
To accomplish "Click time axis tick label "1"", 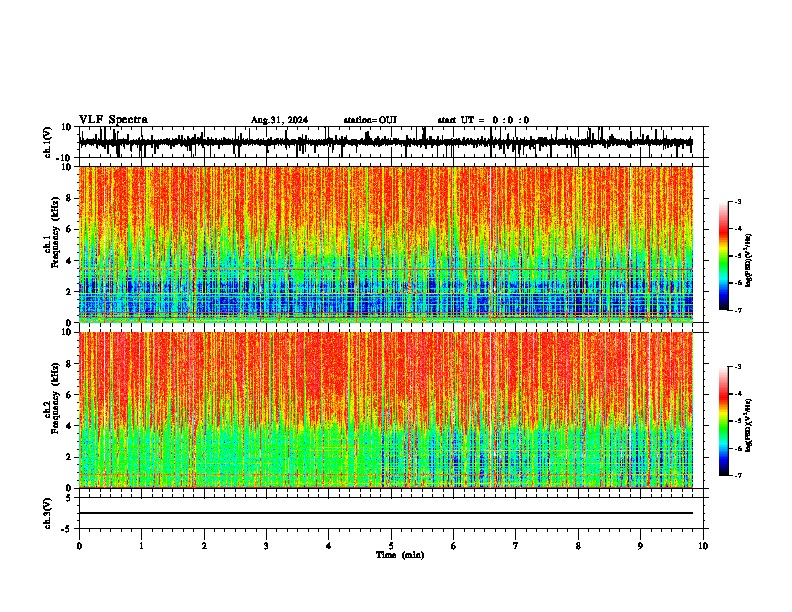I will point(141,546).
